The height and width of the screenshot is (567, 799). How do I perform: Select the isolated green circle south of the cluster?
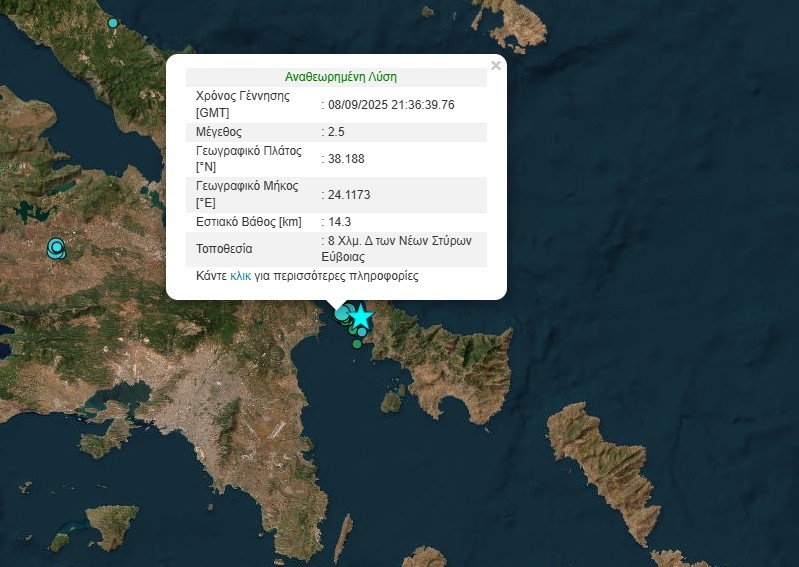(x=357, y=345)
